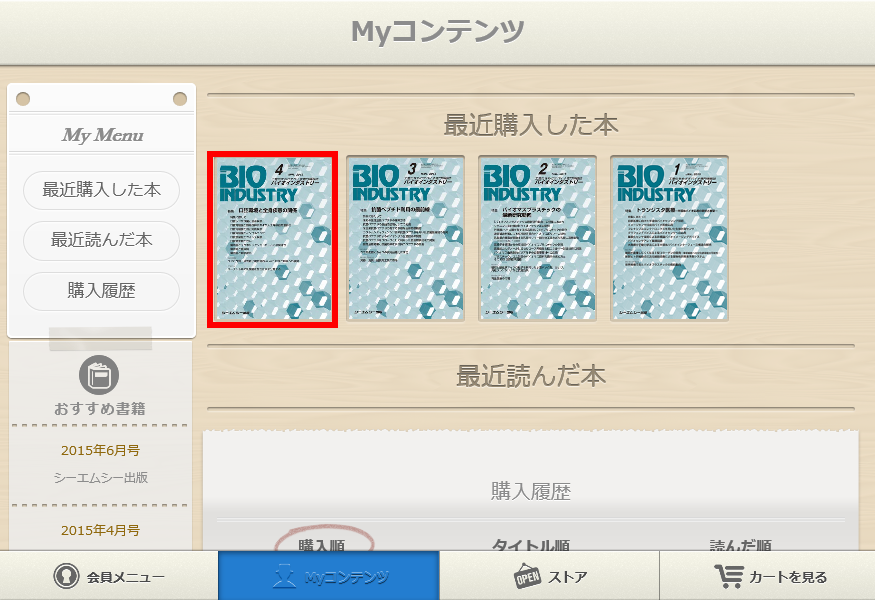Click the 最近読んだ本 section heading
This screenshot has height=600, width=875.
coord(531,376)
